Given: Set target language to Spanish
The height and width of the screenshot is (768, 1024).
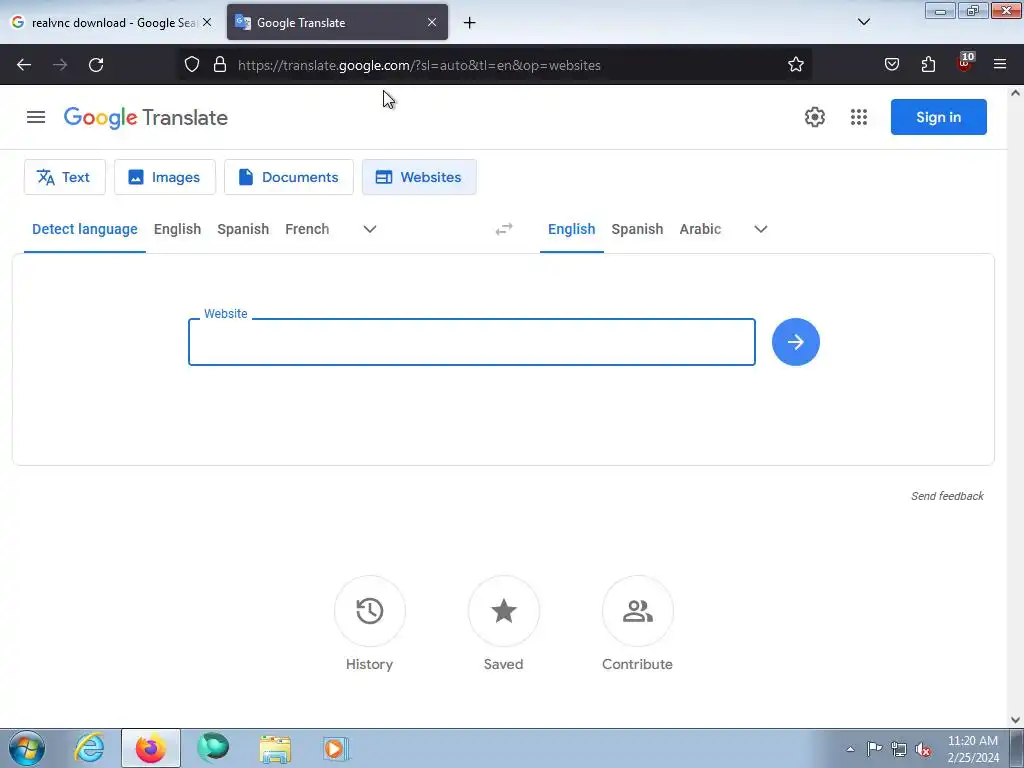Looking at the screenshot, I should [x=637, y=229].
